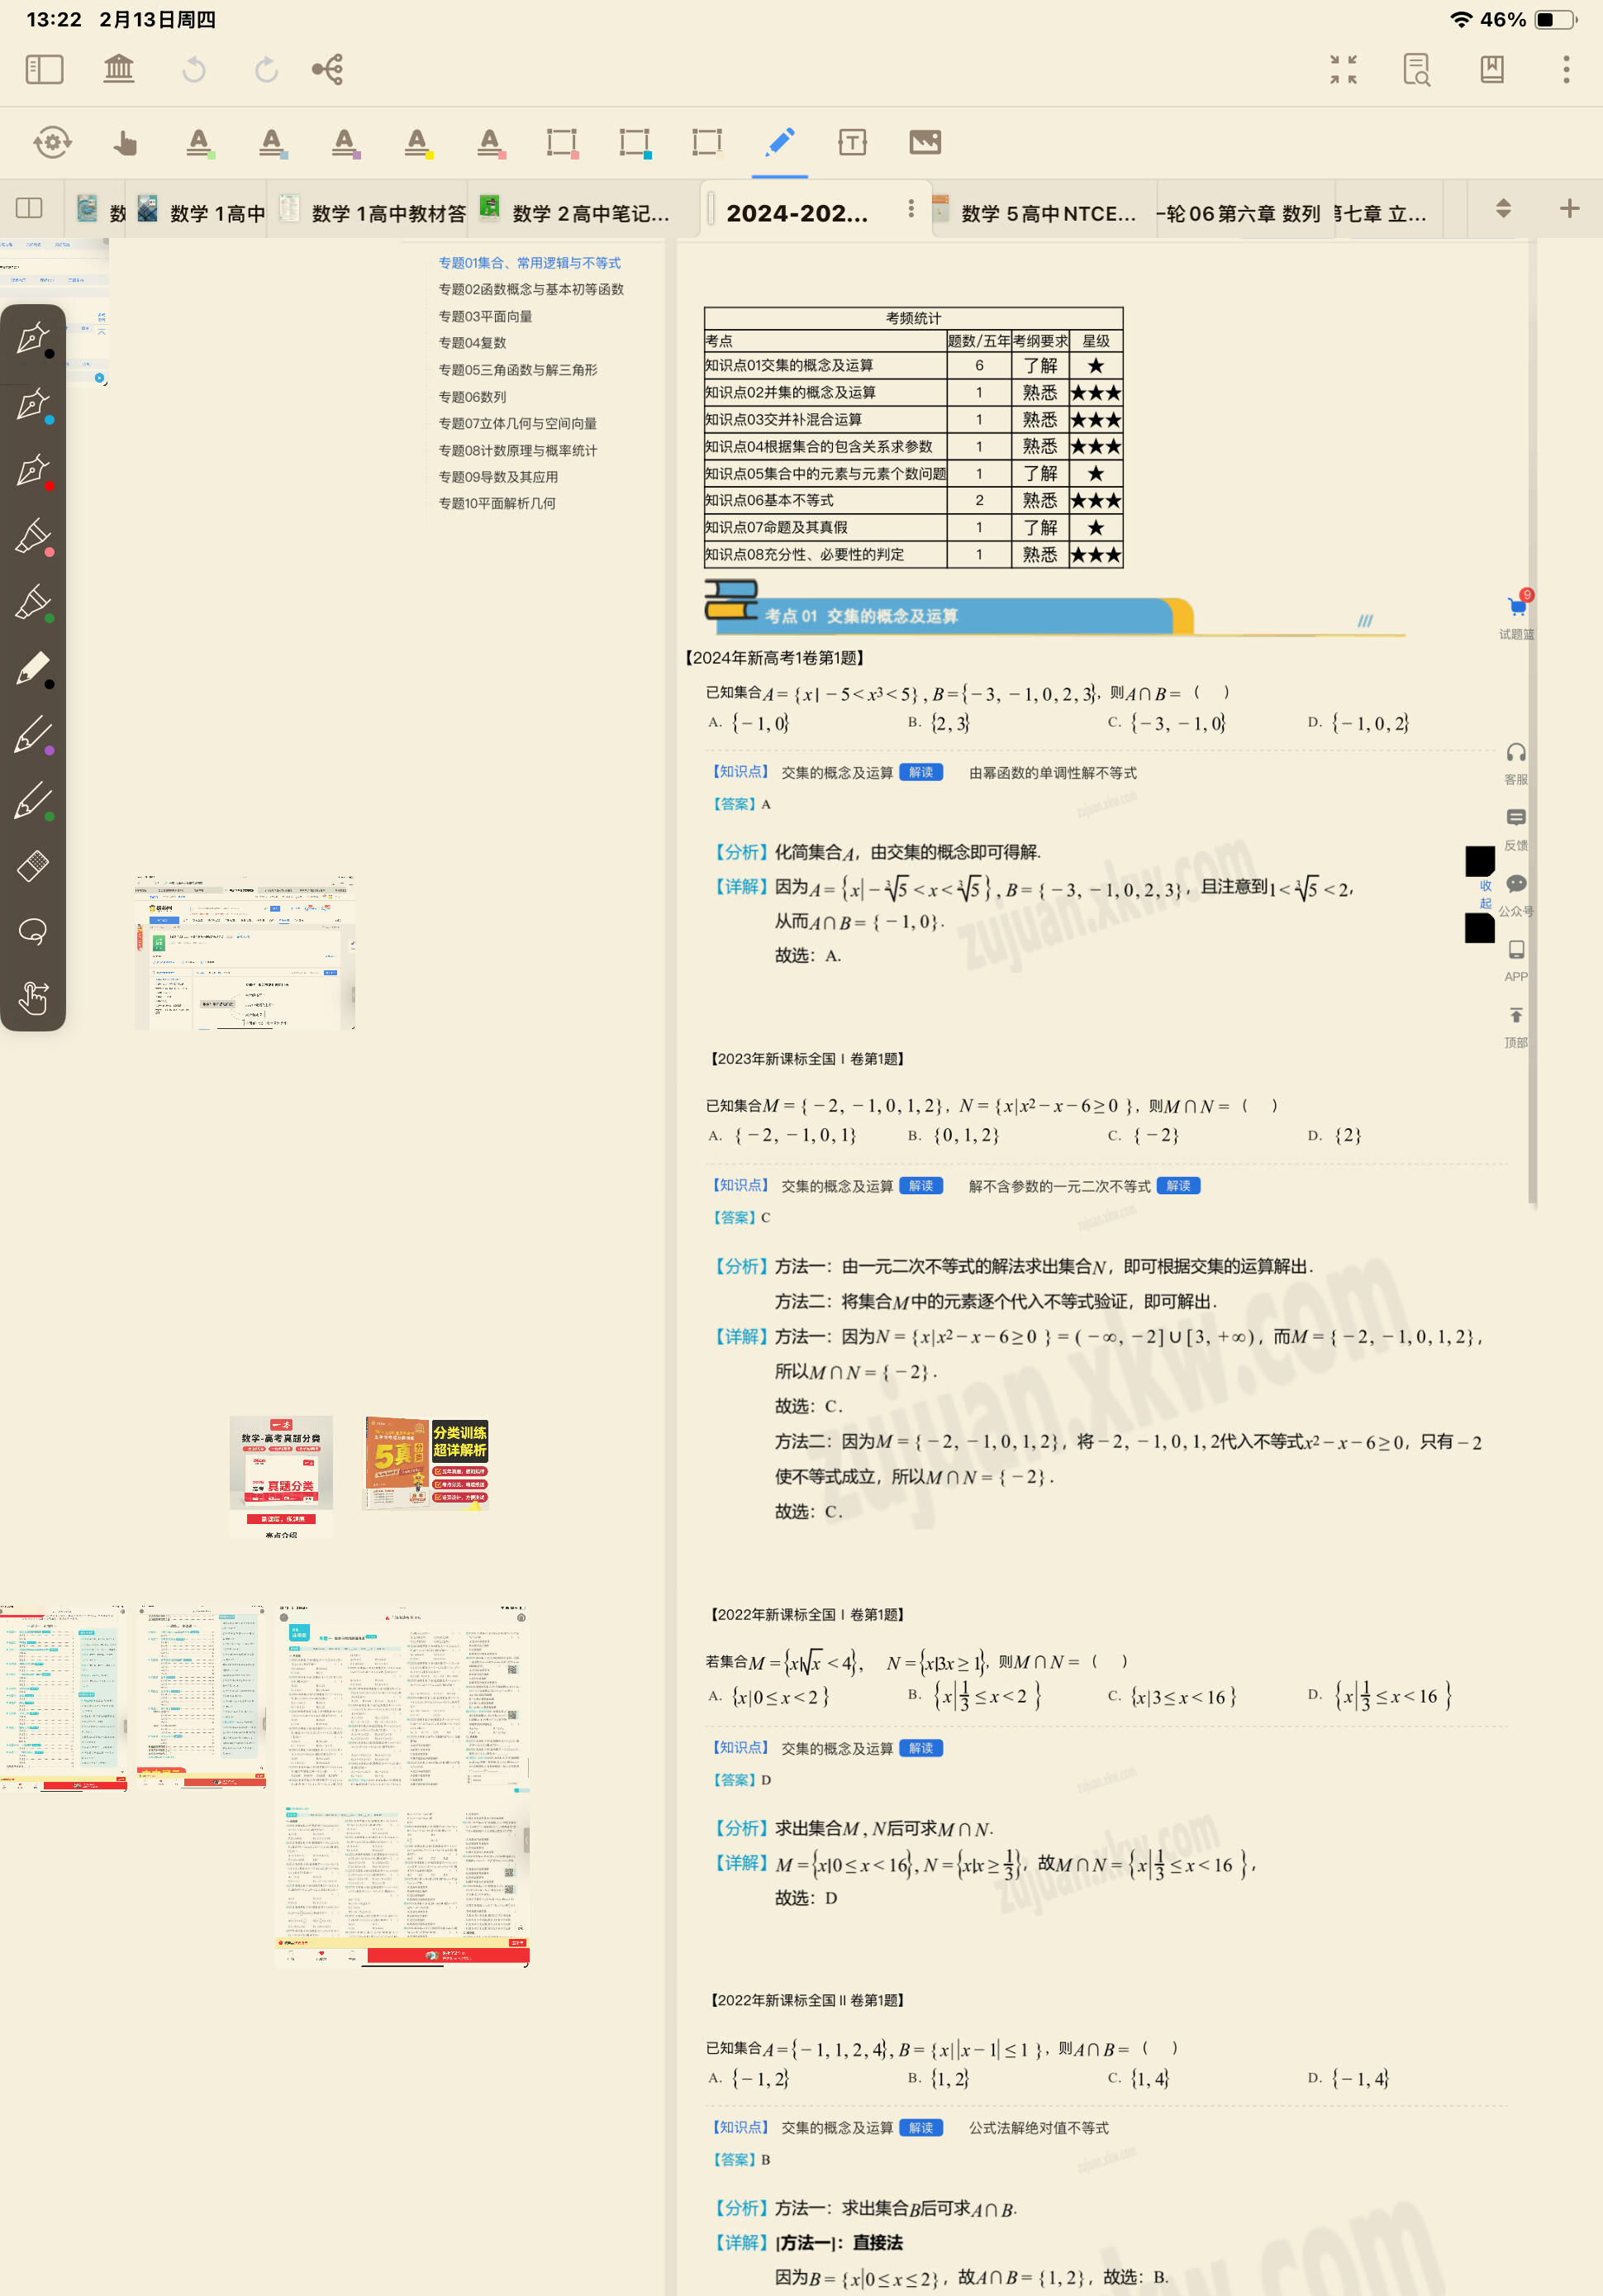Open the toolbar settings gear

click(52, 142)
